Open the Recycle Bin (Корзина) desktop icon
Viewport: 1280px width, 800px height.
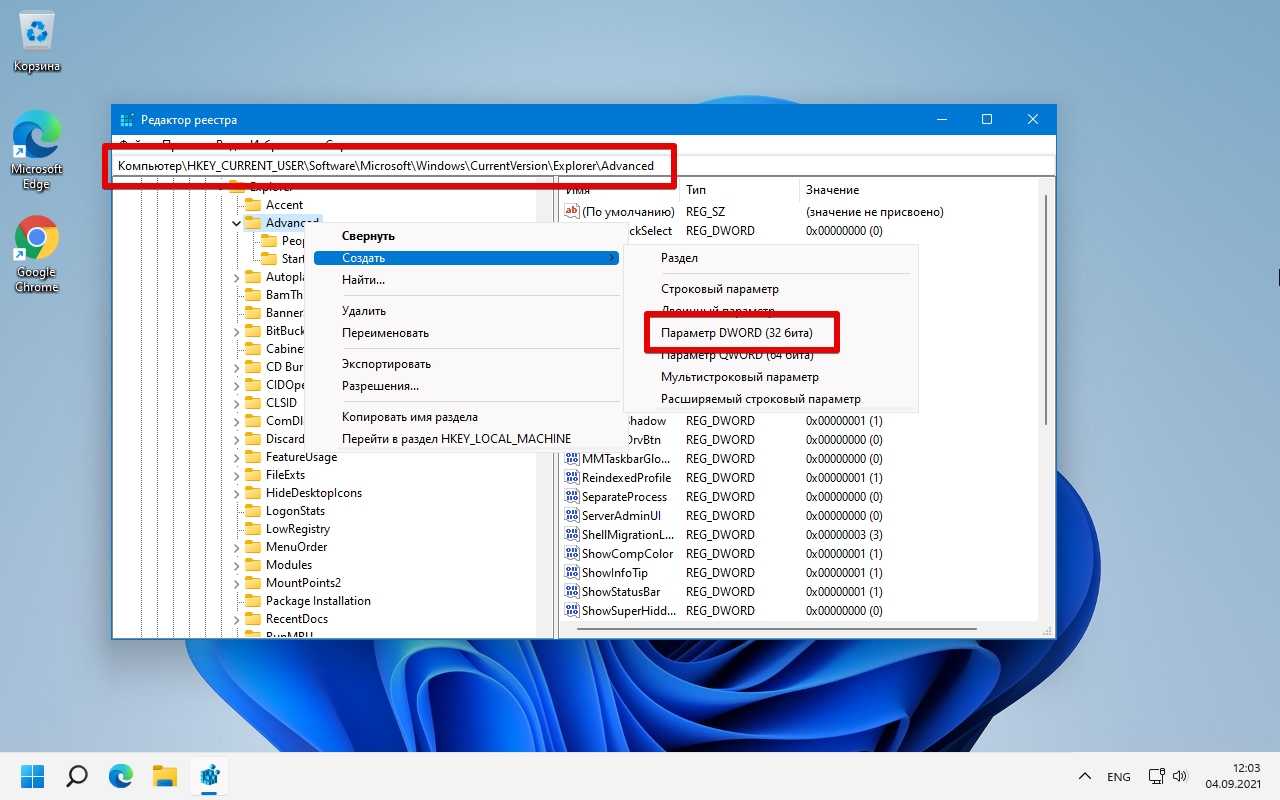(37, 42)
